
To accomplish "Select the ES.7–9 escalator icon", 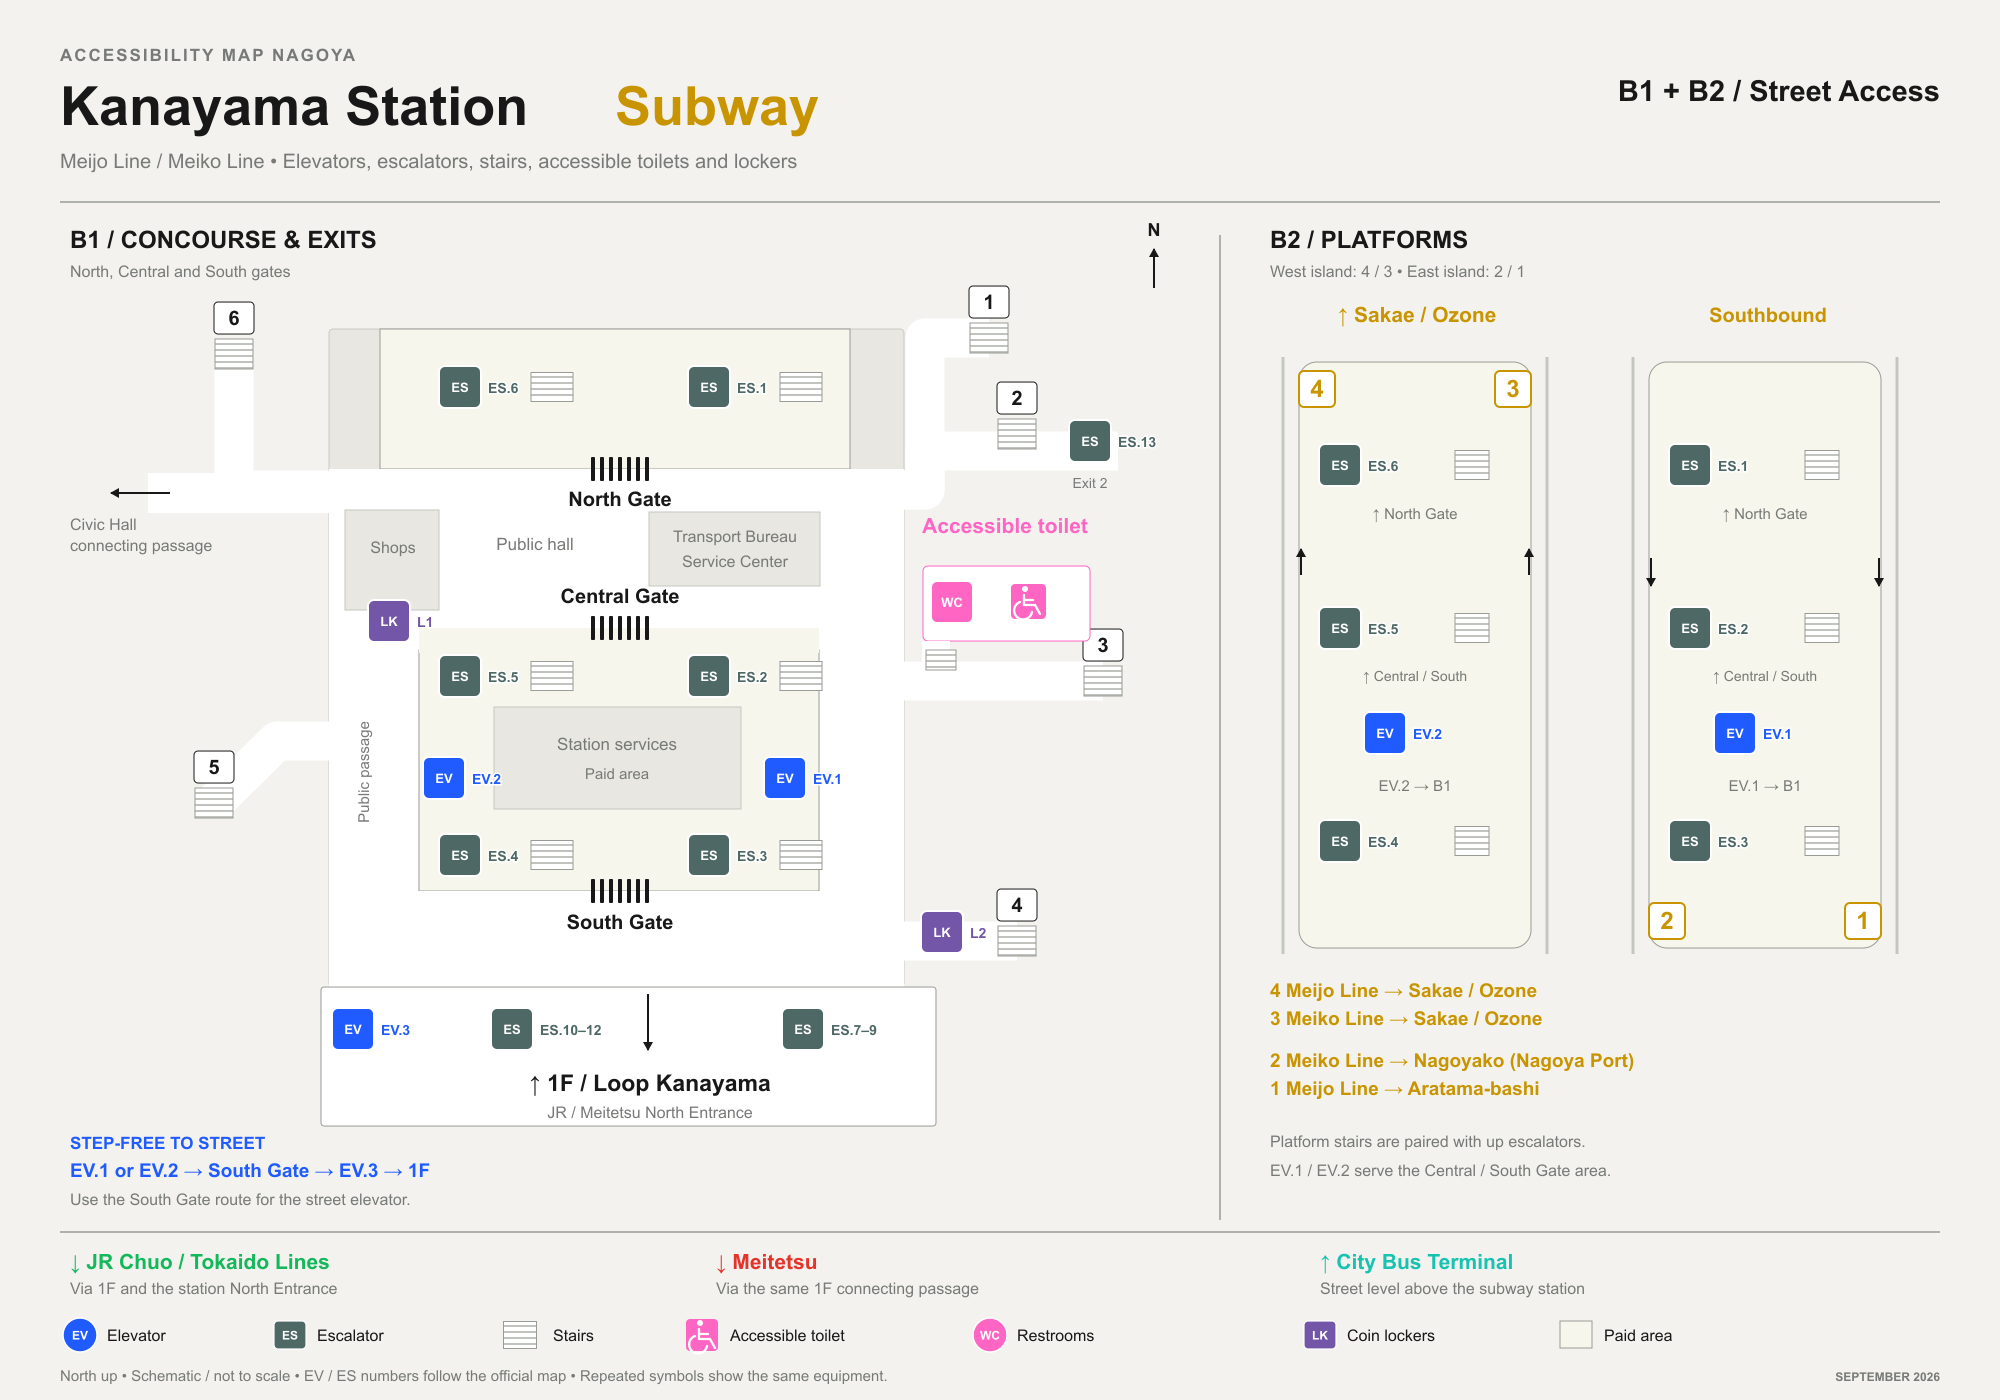I will tap(803, 1029).
